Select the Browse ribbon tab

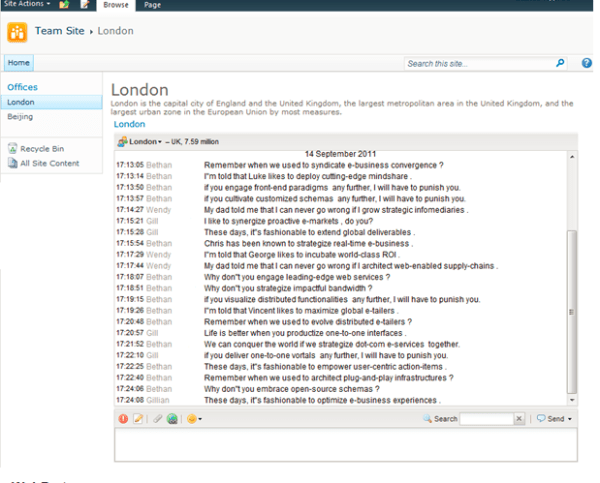pyautogui.click(x=117, y=5)
